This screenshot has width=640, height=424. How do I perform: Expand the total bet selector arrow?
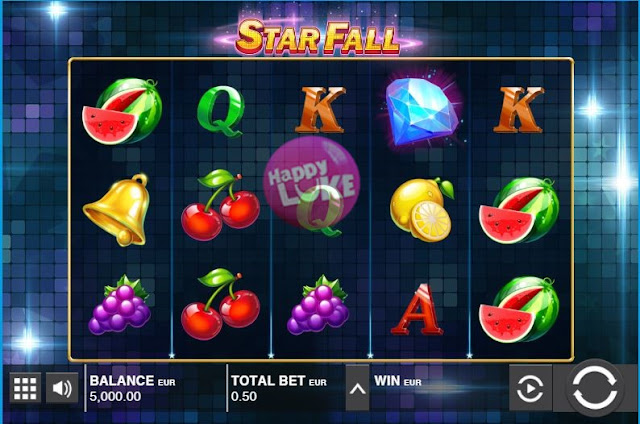357,388
